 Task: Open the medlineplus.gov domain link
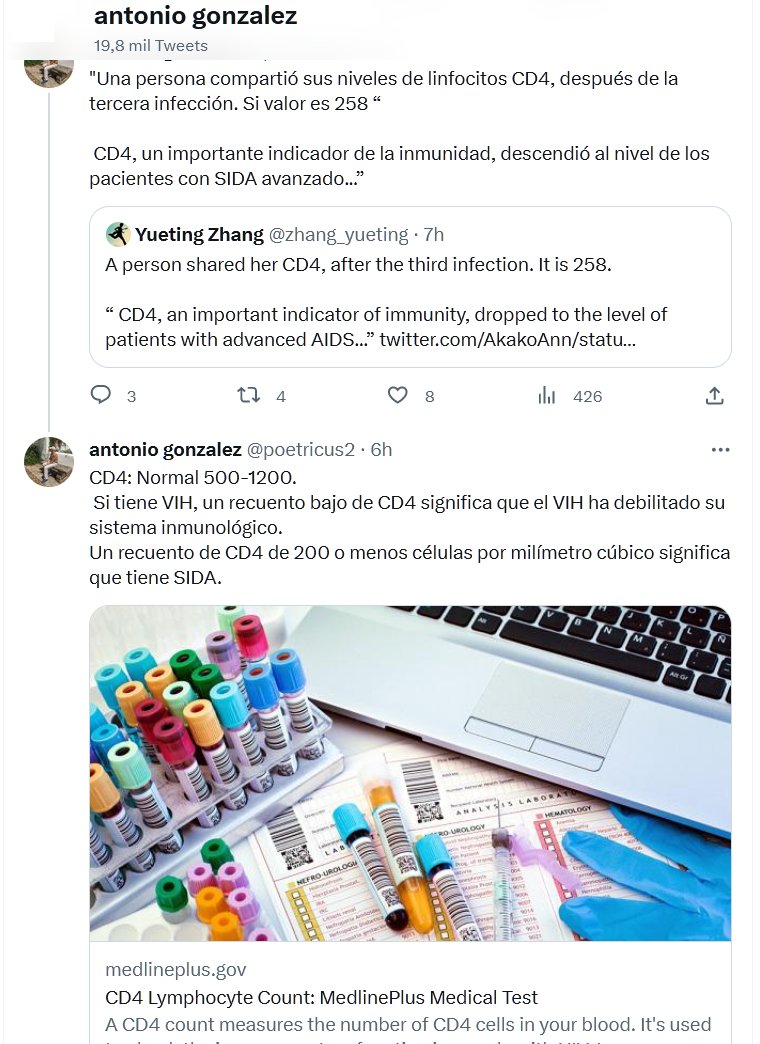pyautogui.click(x=176, y=970)
